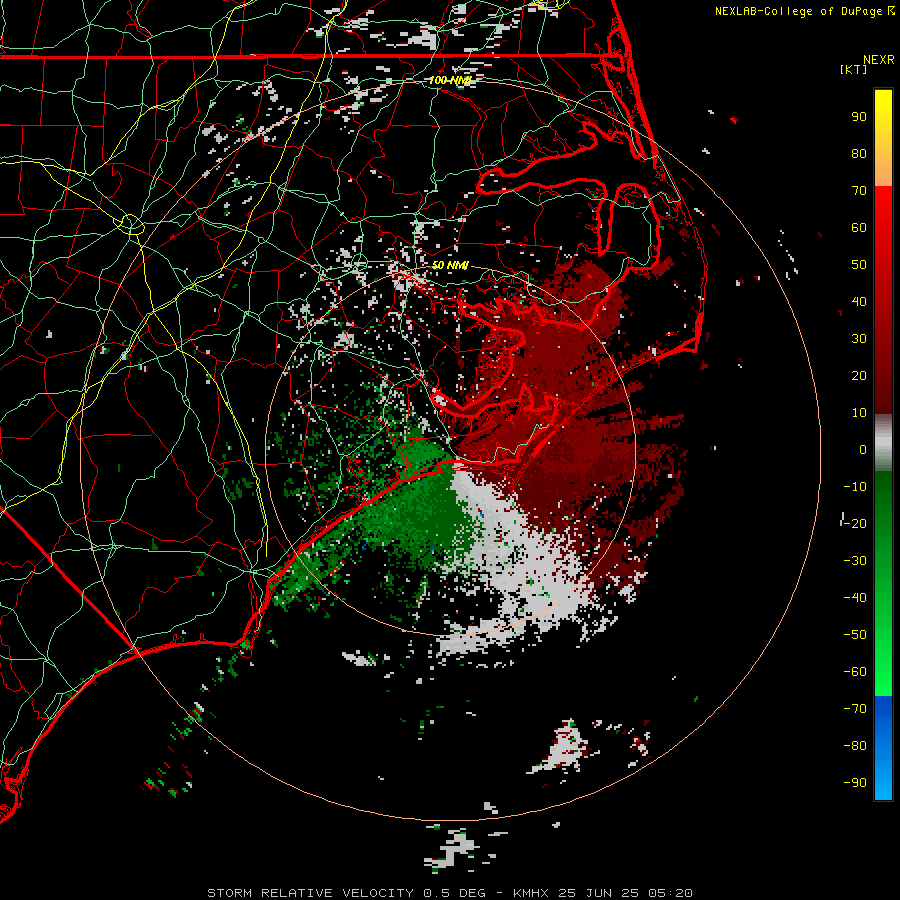The image size is (900, 900).
Task: Click the -50 value on the velocity scale
Action: click(855, 635)
